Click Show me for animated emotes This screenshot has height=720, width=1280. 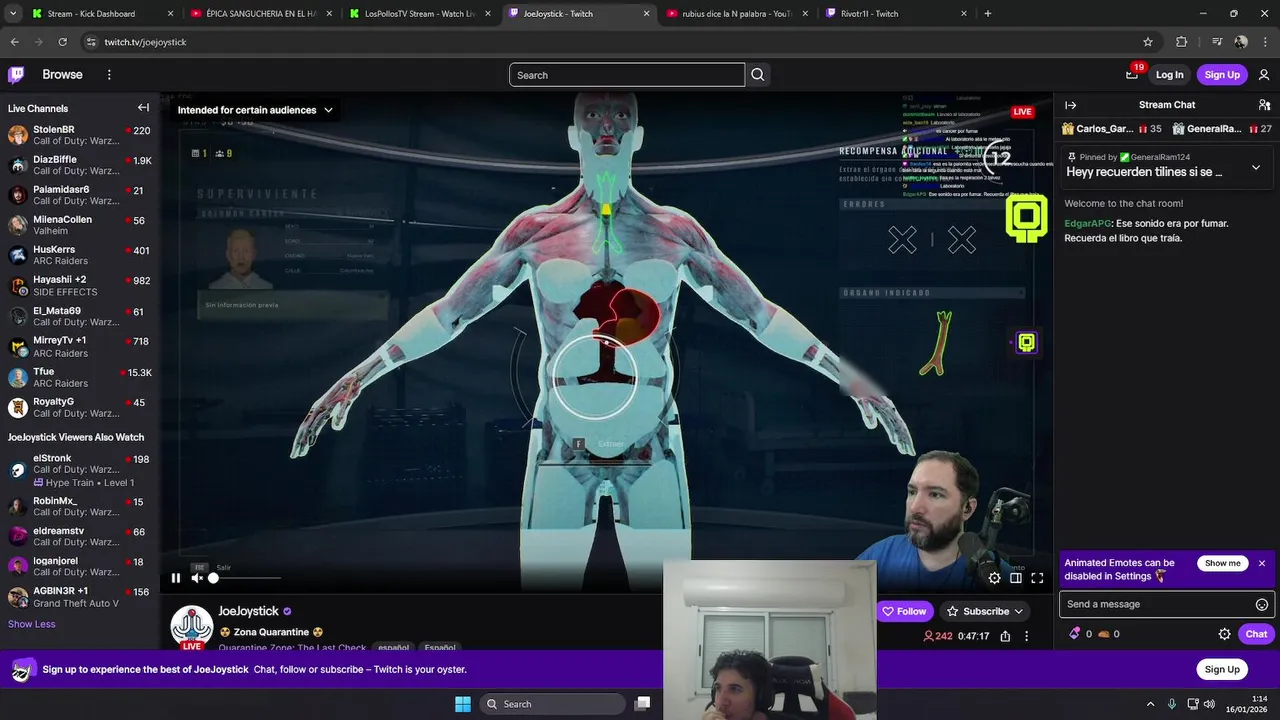[x=1222, y=563]
